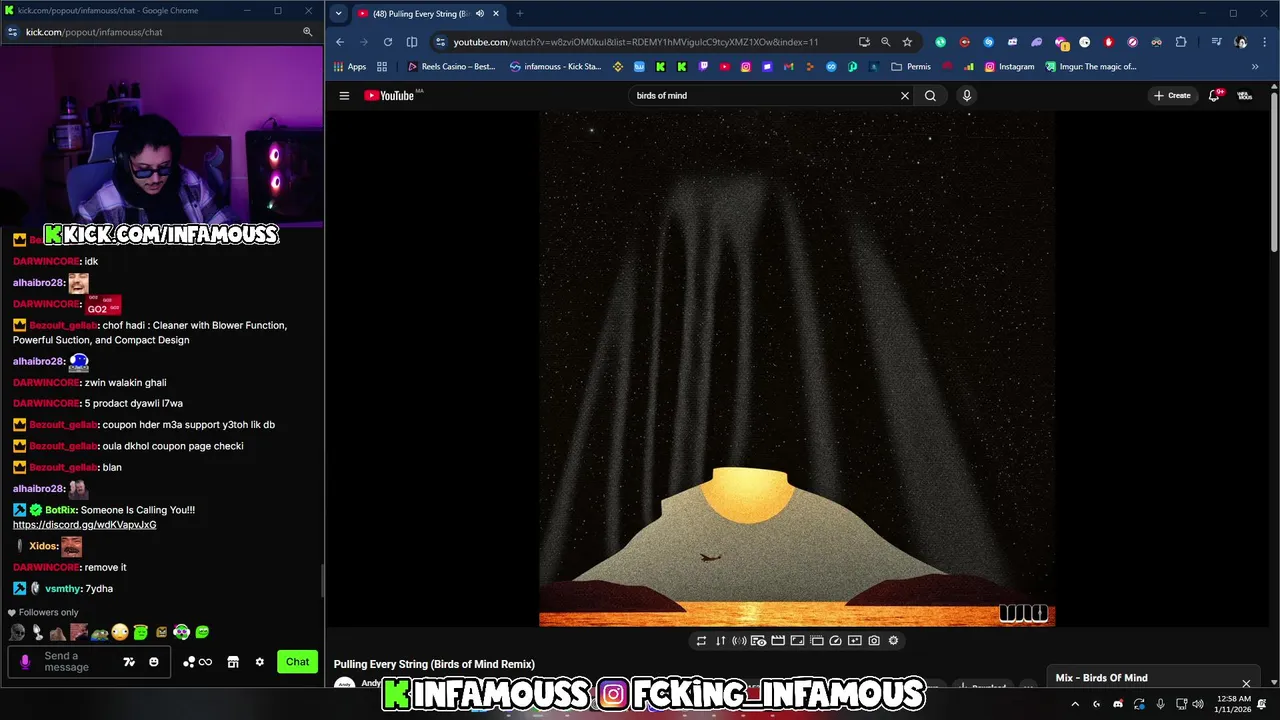Toggle cinema mode clapperboard icon
Image resolution: width=1280 pixels, height=720 pixels.
click(778, 641)
